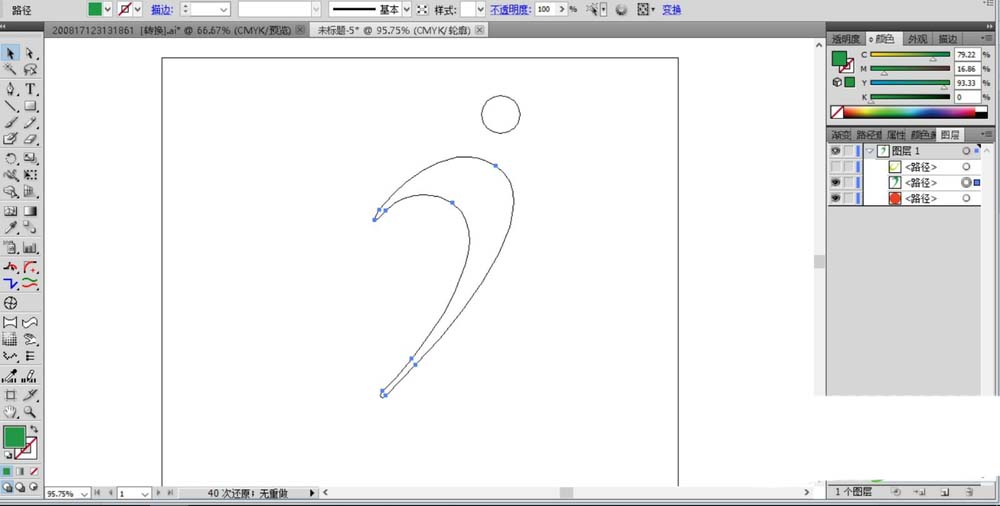Switch to the 外观 panel tab
This screenshot has width=1000, height=506.
(917, 39)
